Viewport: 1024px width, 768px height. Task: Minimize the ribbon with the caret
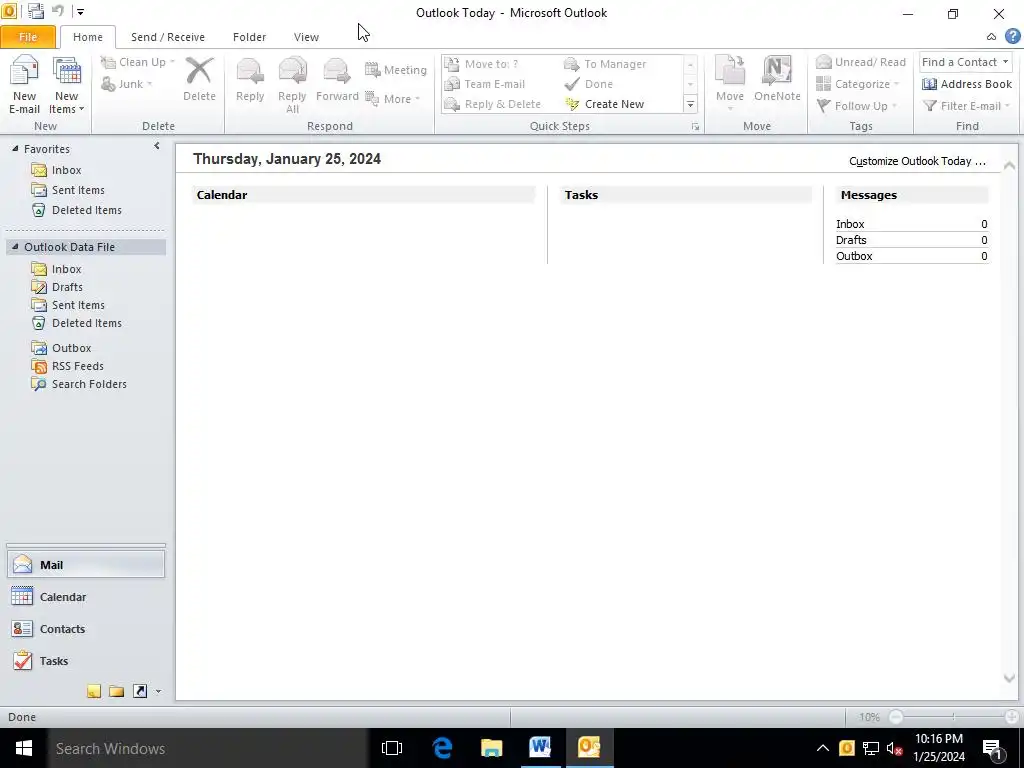pyautogui.click(x=991, y=37)
